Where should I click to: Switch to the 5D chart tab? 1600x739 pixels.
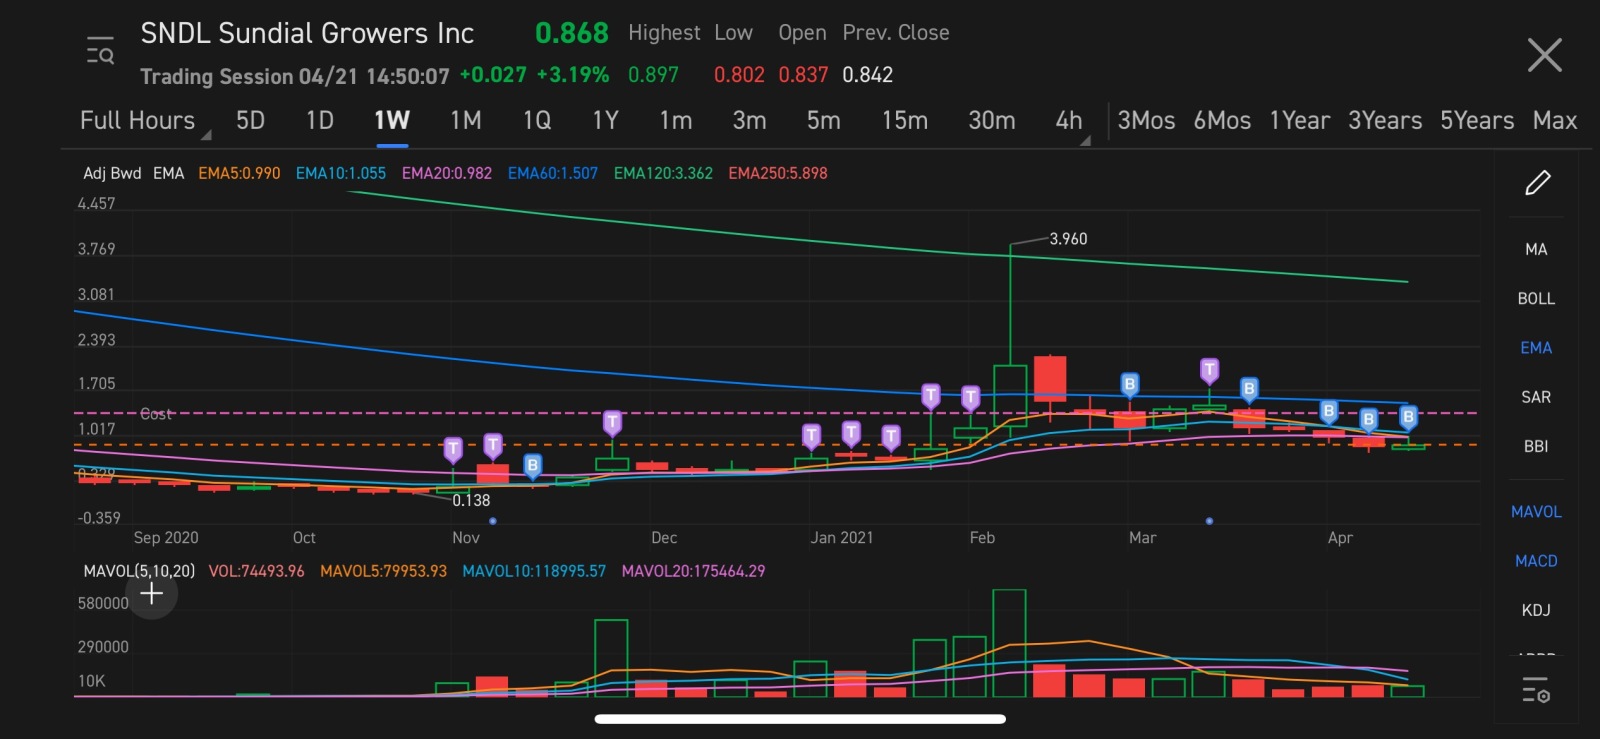(250, 121)
